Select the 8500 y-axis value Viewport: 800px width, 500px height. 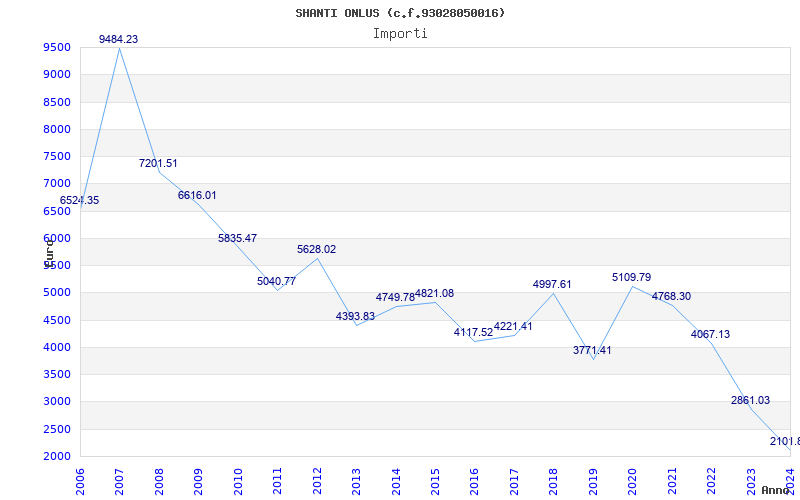tap(57, 102)
